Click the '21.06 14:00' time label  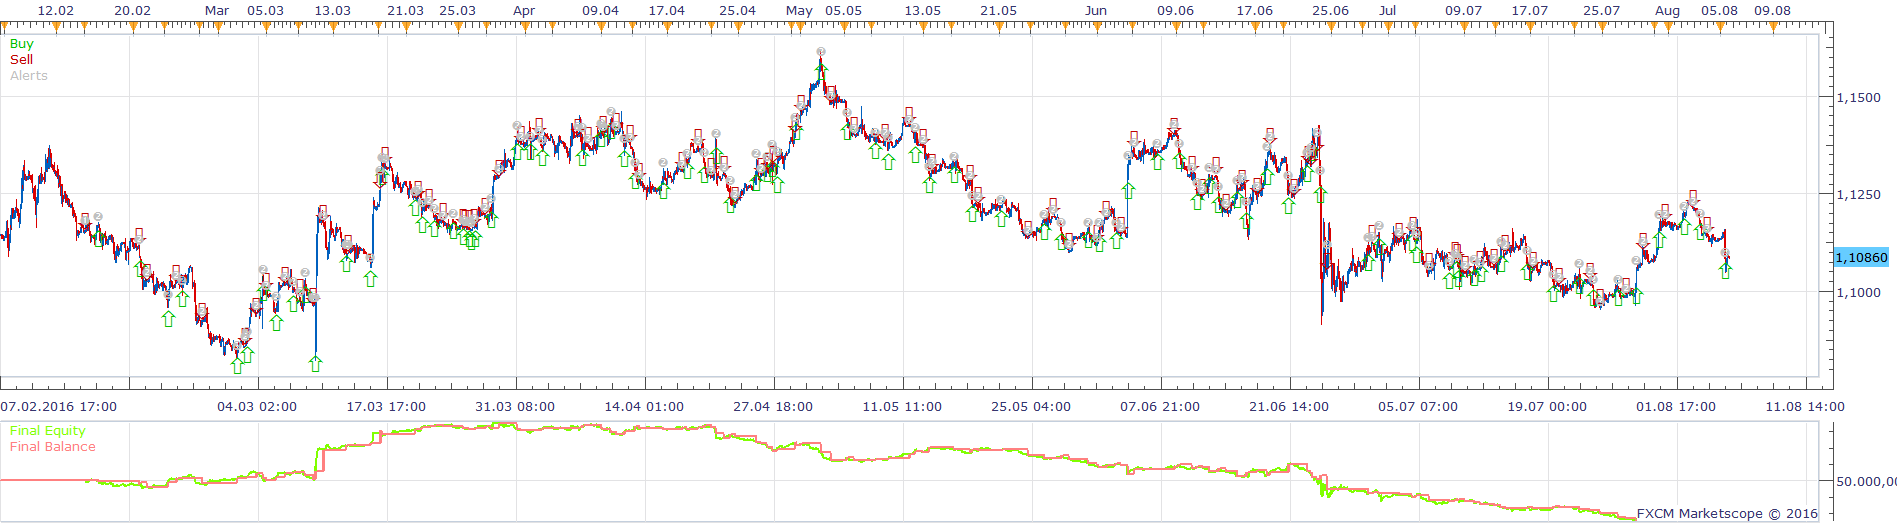coord(1289,406)
